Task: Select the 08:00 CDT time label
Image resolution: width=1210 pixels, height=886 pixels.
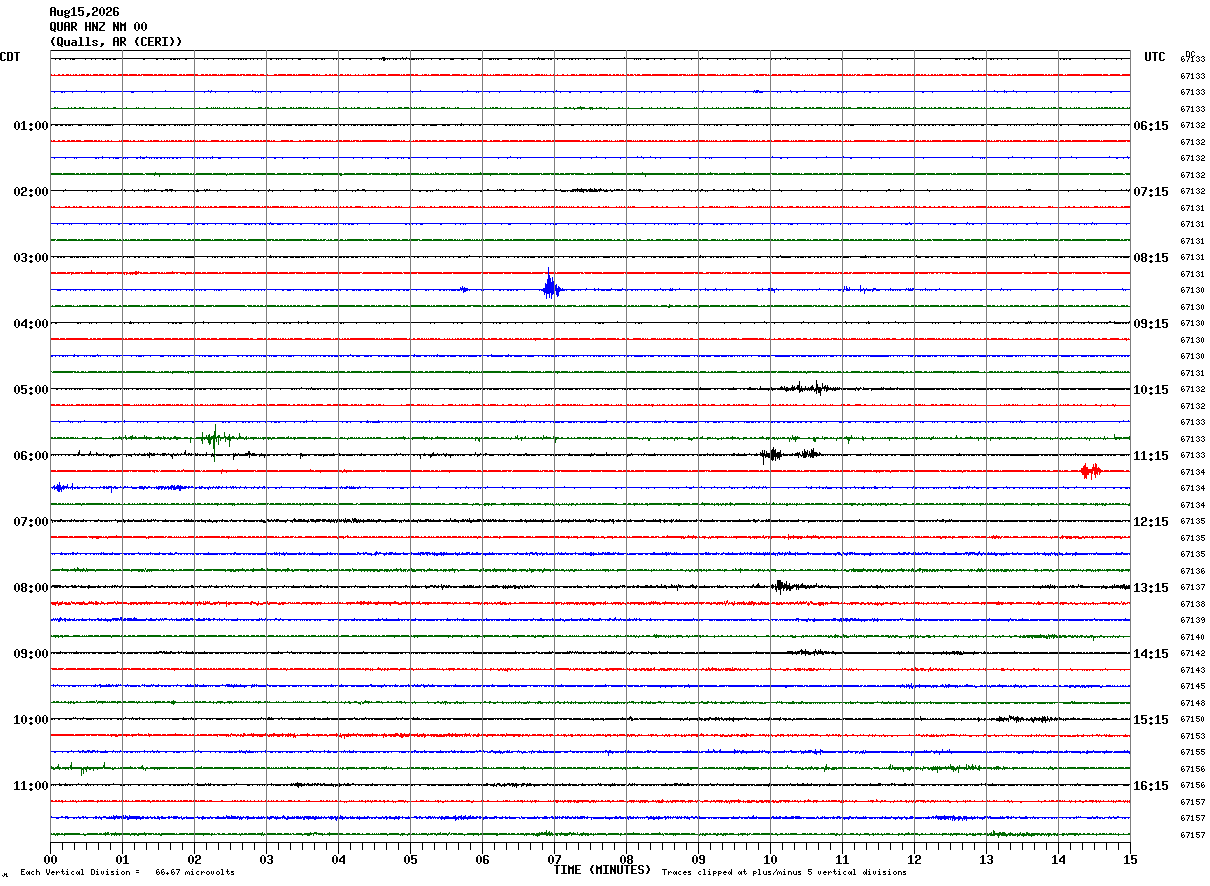Action: click(31, 588)
